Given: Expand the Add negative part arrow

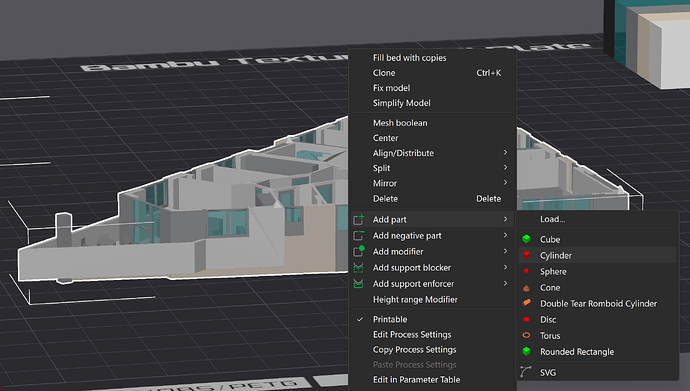Looking at the screenshot, I should tap(505, 235).
